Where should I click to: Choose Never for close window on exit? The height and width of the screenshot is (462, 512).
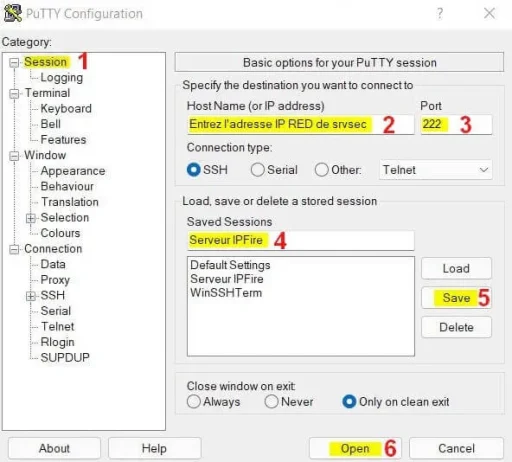(x=271, y=401)
